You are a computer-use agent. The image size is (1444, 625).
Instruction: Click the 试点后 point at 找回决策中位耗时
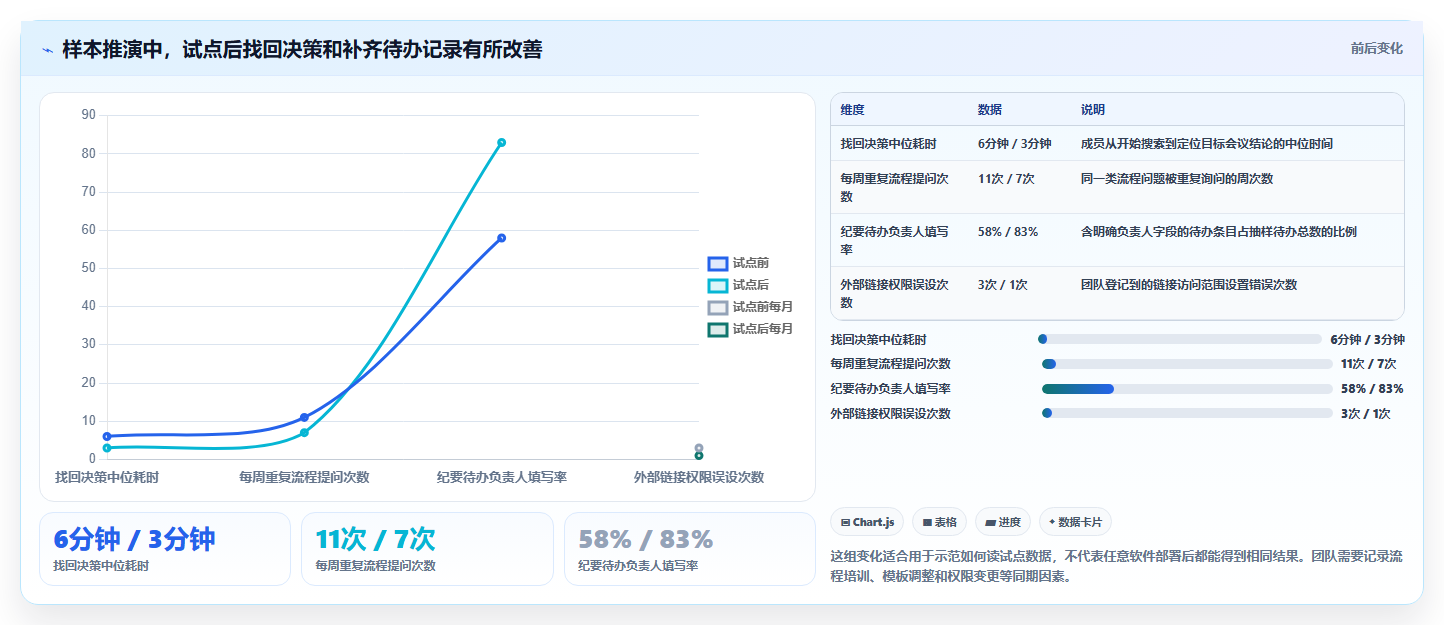click(x=107, y=448)
